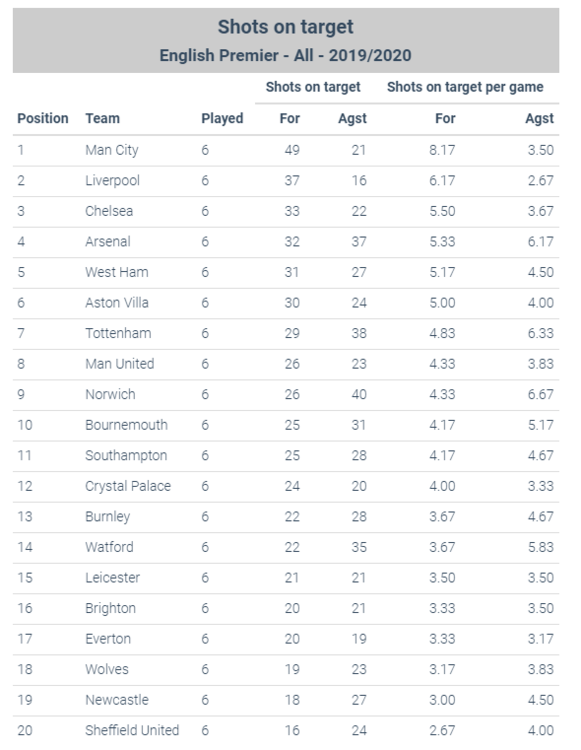Image resolution: width=581 pixels, height=750 pixels.
Task: Click the Played column header
Action: 222,118
